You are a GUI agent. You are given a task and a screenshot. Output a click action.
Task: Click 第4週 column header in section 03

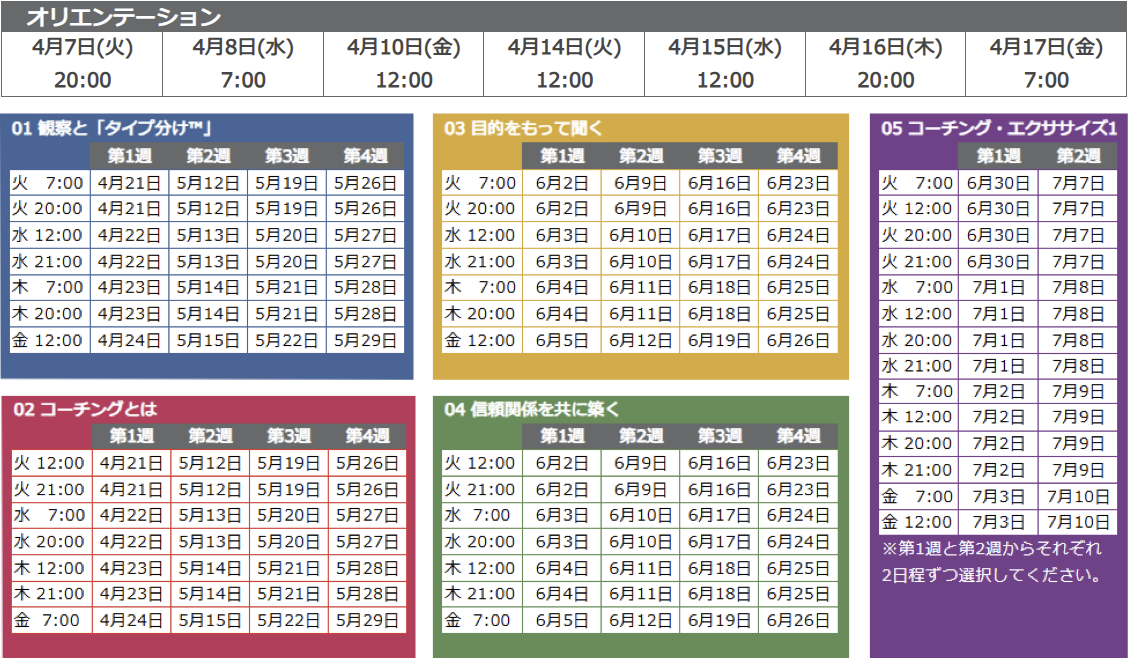798,156
